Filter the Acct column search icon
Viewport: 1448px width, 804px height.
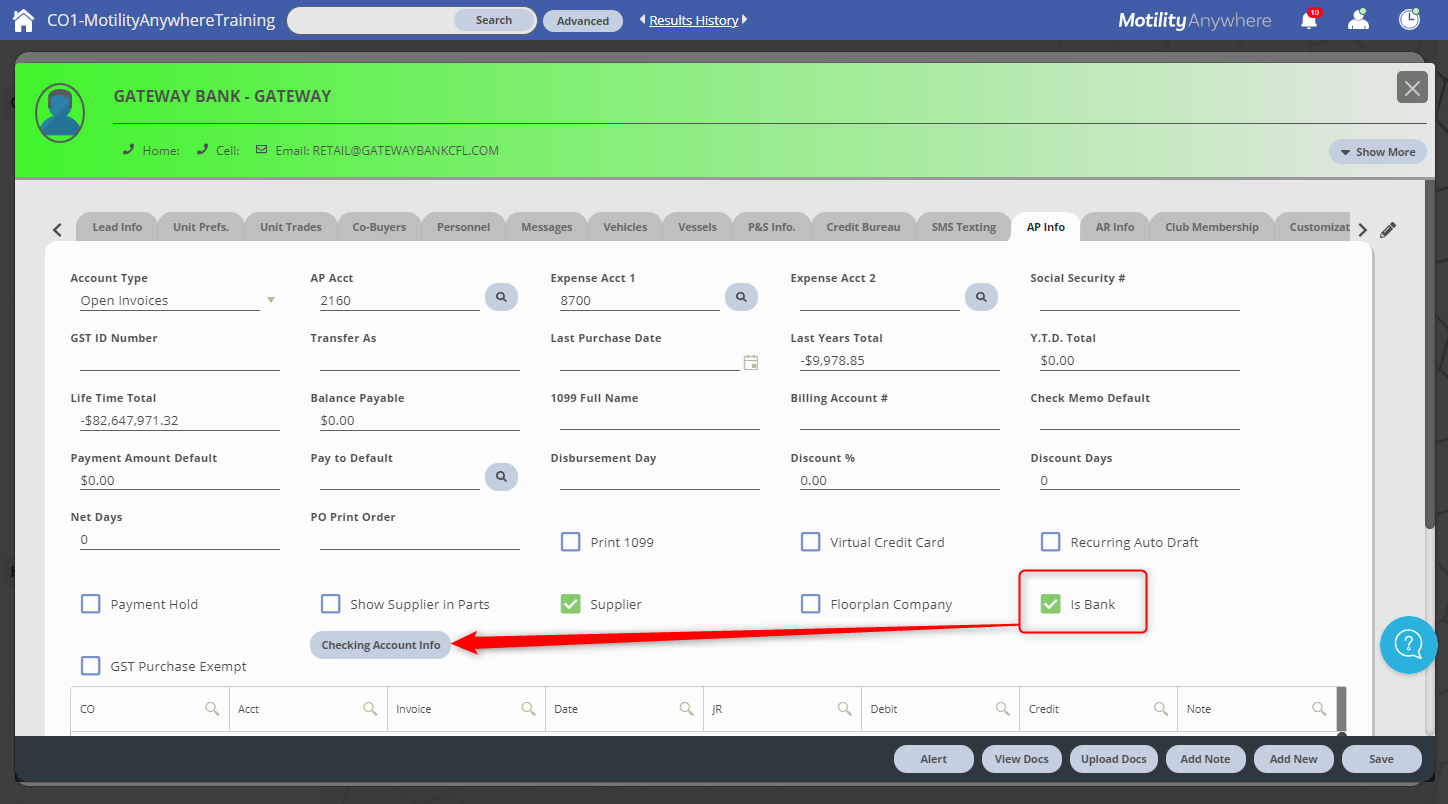[x=370, y=708]
